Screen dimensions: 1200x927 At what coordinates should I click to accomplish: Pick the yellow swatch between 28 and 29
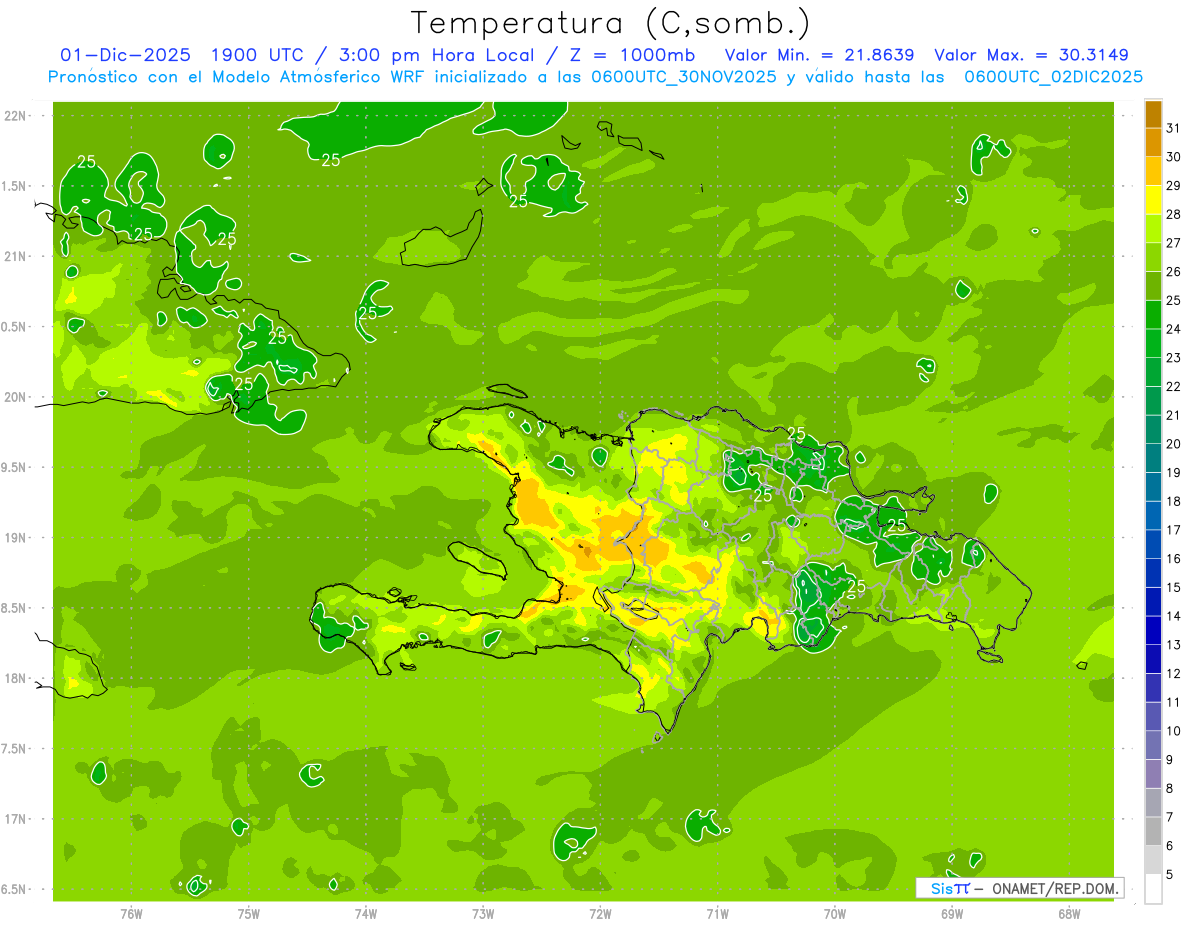pos(1153,200)
